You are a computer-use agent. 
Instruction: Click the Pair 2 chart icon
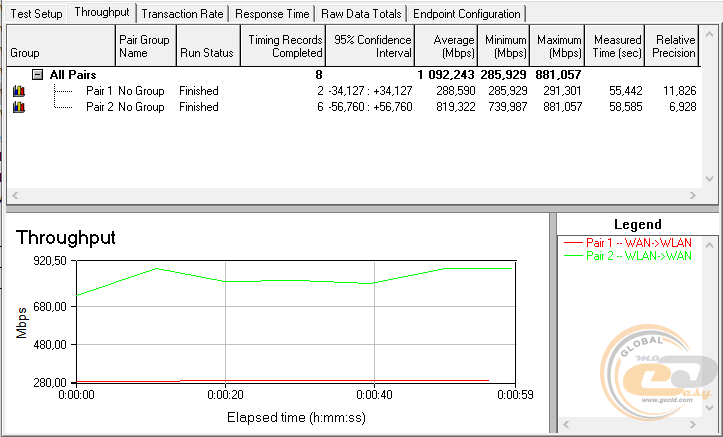tap(18, 107)
